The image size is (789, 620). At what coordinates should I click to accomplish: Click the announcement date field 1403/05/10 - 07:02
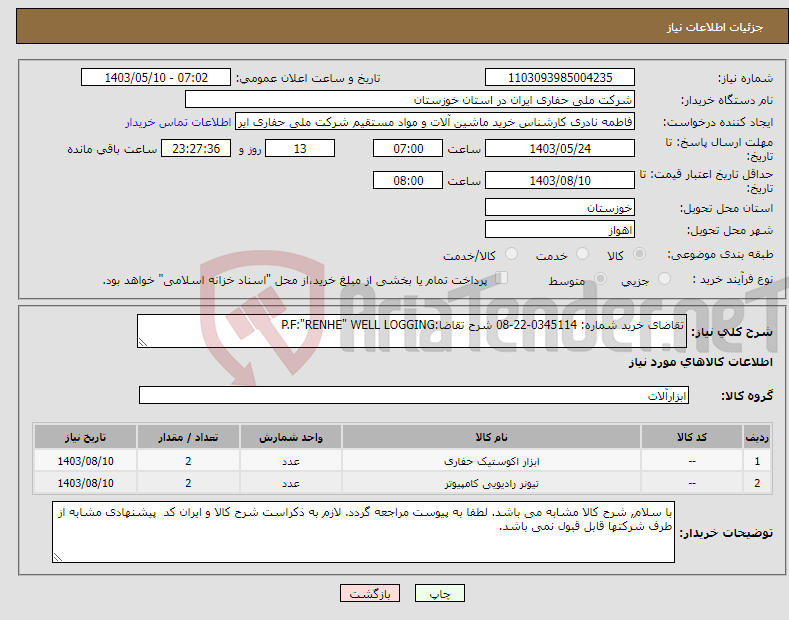(x=156, y=78)
